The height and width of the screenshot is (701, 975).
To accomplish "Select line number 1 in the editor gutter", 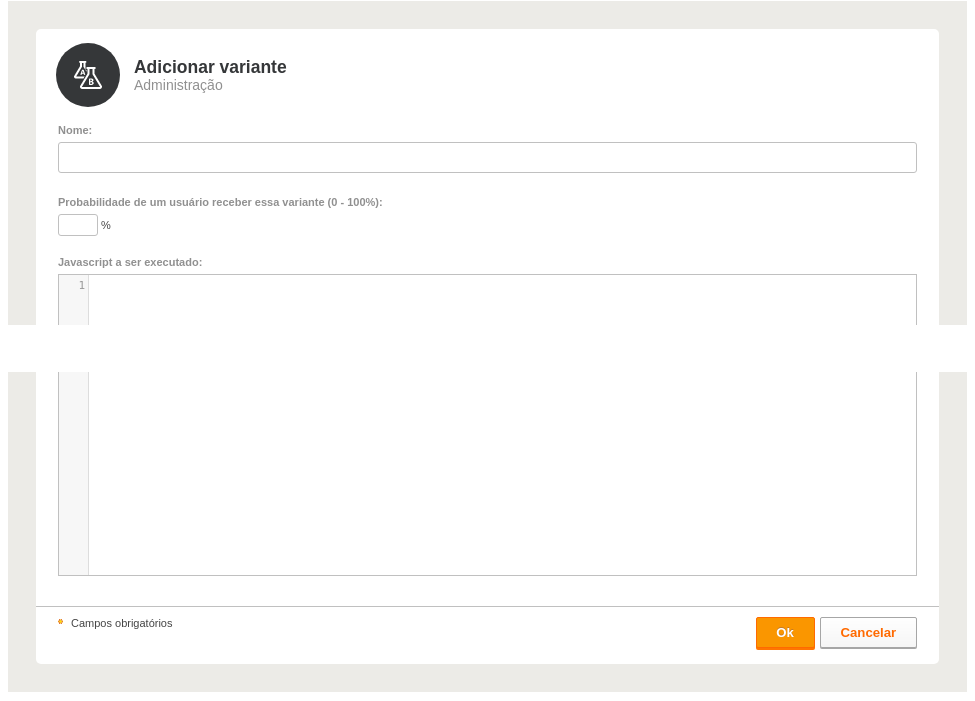I will [81, 286].
